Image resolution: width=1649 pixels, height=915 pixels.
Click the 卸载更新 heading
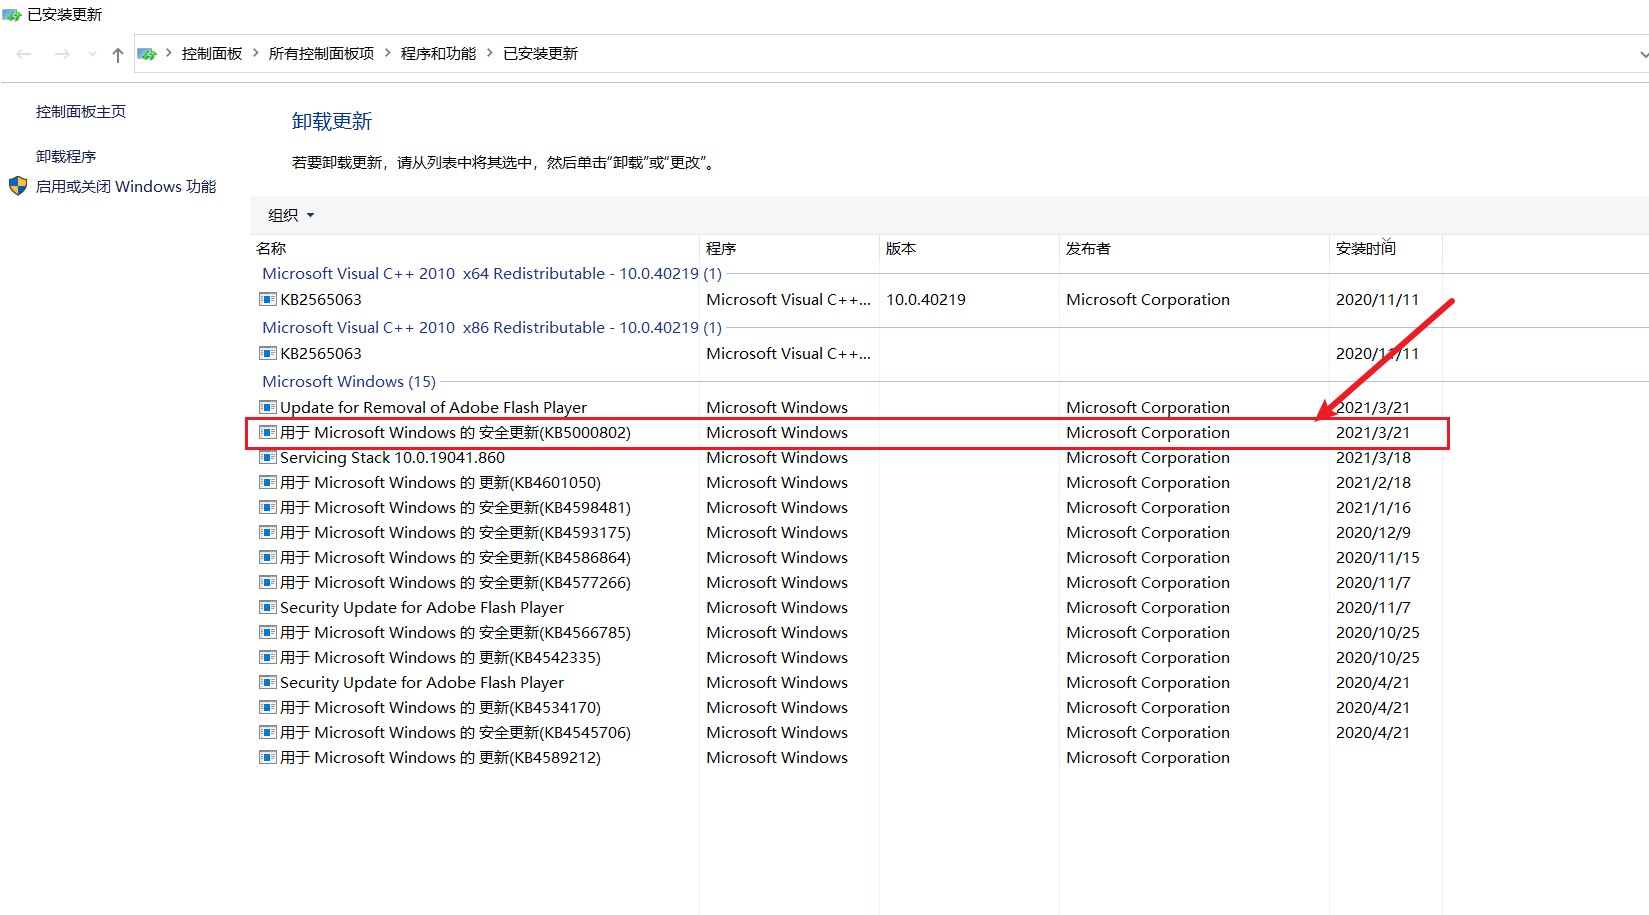tap(332, 122)
